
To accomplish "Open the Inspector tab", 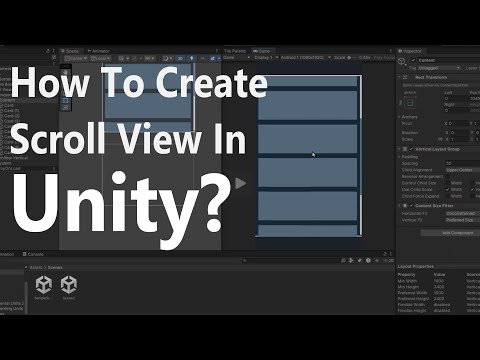I will (410, 51).
